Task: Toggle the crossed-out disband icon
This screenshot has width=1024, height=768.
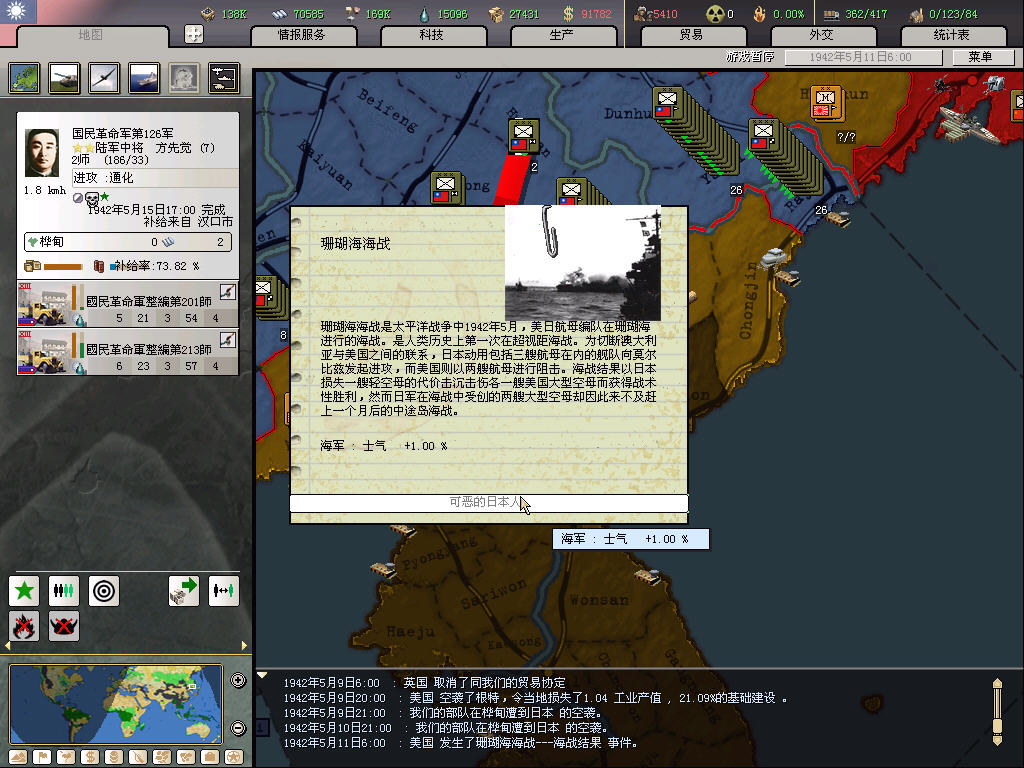Action: [64, 626]
